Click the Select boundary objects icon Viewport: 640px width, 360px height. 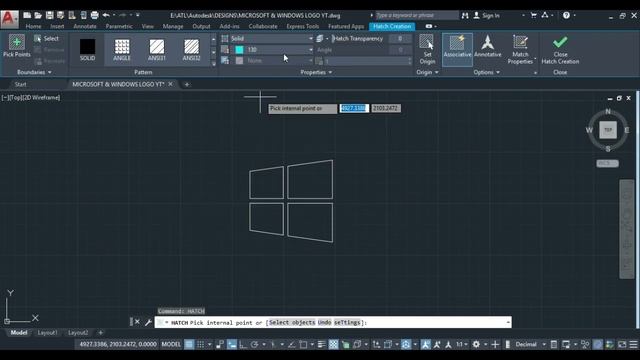click(x=38, y=38)
